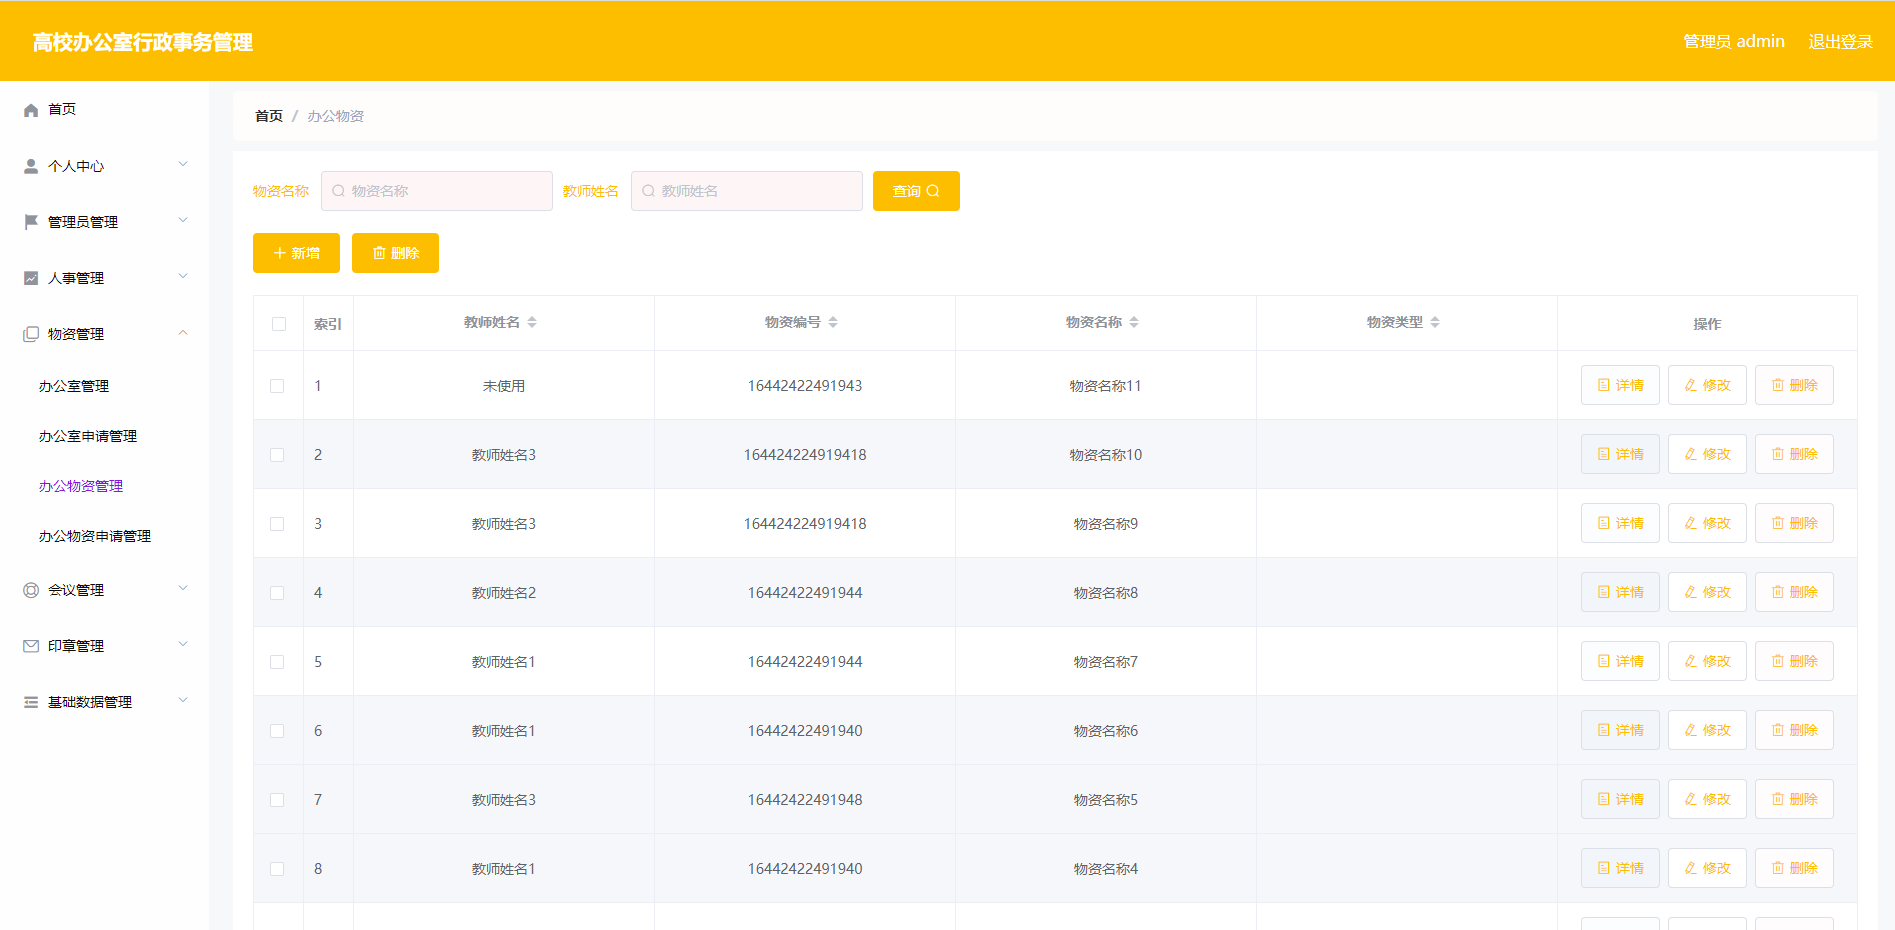Click 修改 for the 物资名称9 row
This screenshot has width=1895, height=930.
click(x=1707, y=523)
